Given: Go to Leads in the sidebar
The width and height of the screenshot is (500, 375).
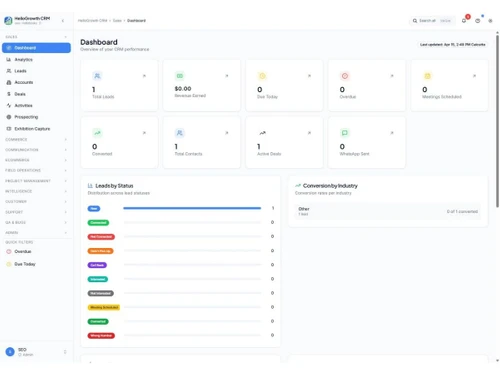Looking at the screenshot, I should pyautogui.click(x=36, y=71).
